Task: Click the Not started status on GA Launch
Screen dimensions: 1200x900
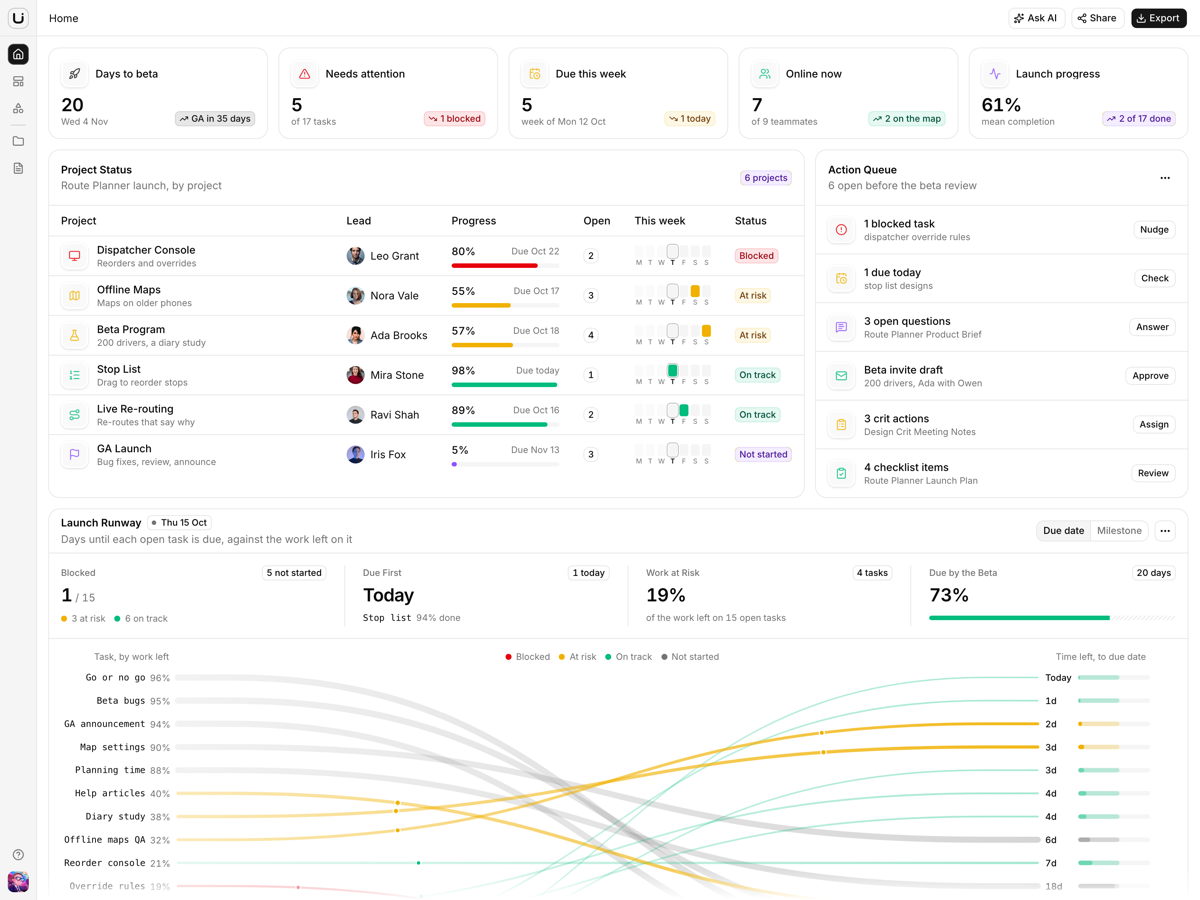Action: (763, 454)
